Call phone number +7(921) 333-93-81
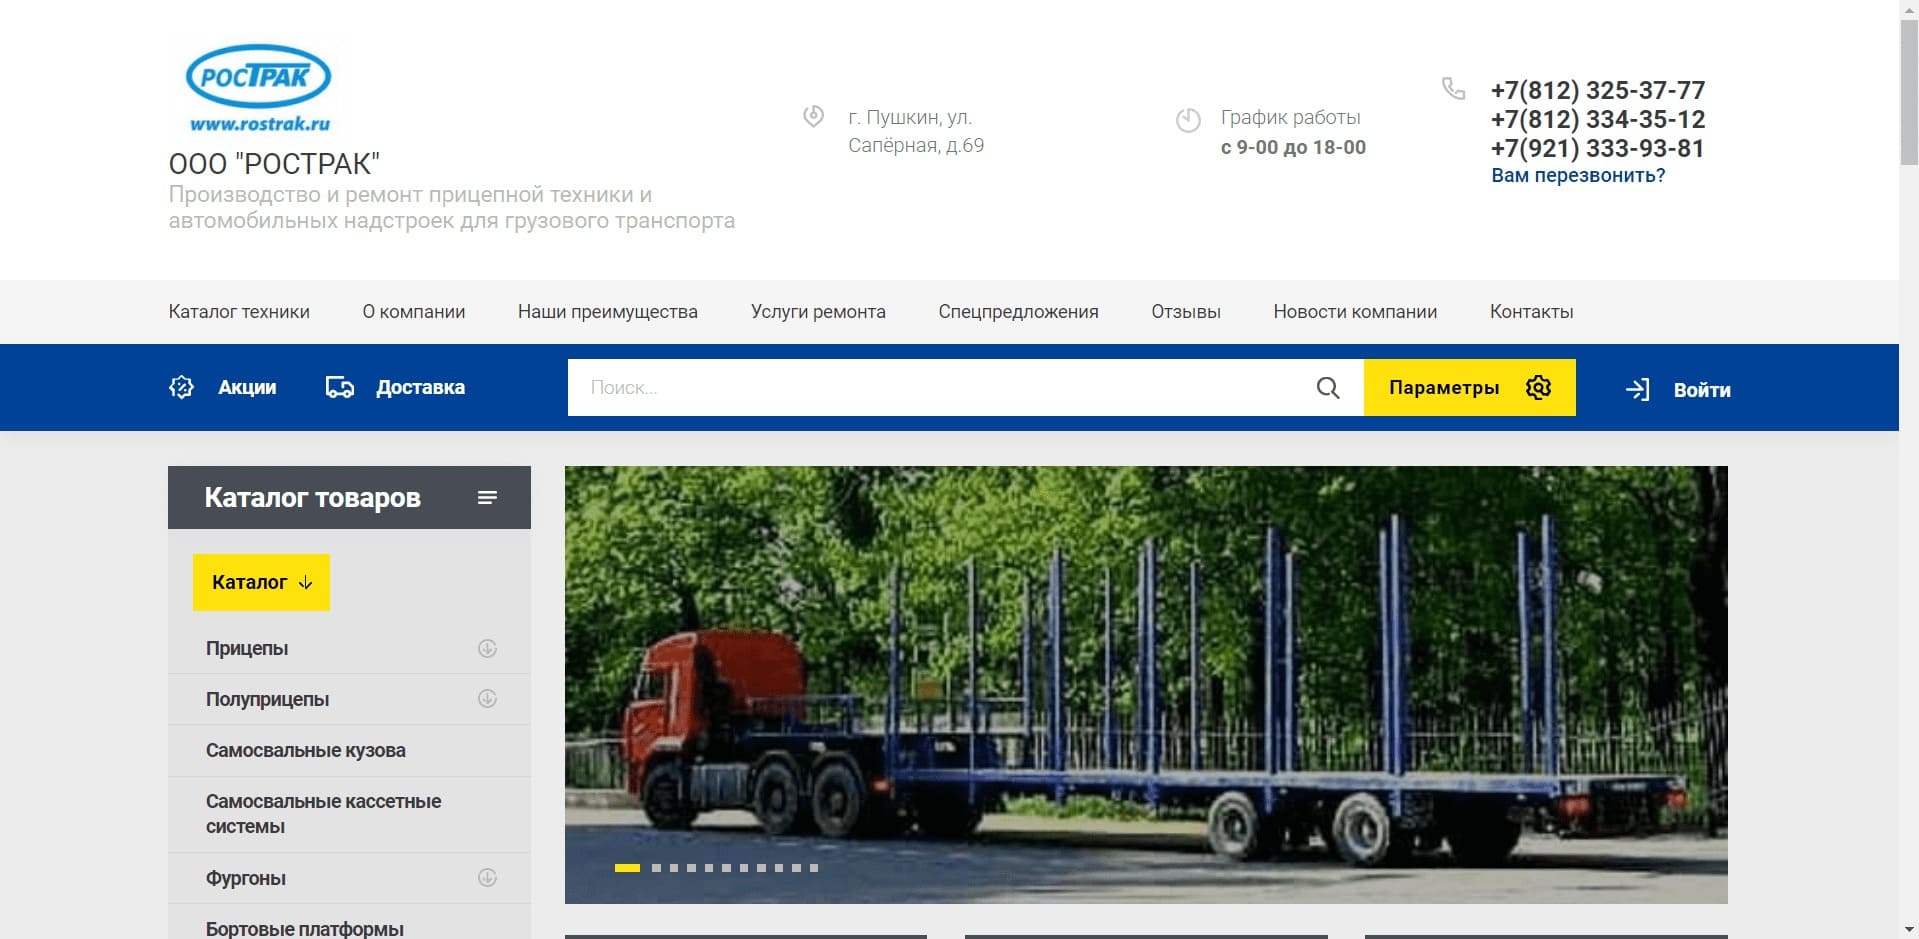Screen dimensions: 1919x939 coord(1598,148)
